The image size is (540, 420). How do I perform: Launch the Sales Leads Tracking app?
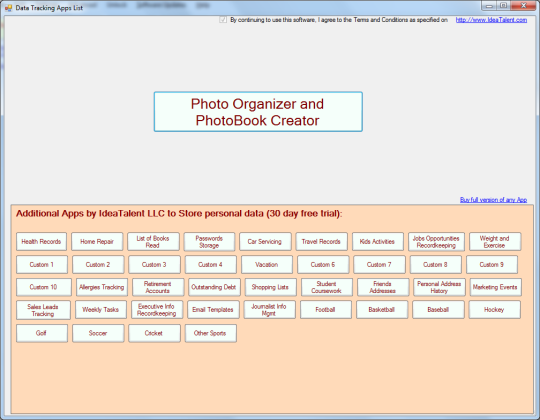pos(43,310)
